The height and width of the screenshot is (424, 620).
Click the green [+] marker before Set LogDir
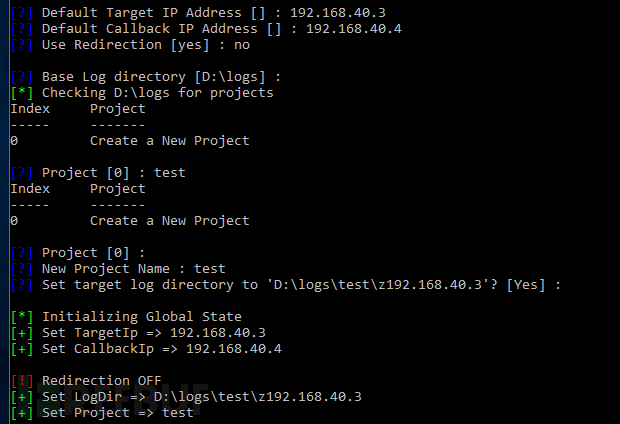pyautogui.click(x=22, y=397)
